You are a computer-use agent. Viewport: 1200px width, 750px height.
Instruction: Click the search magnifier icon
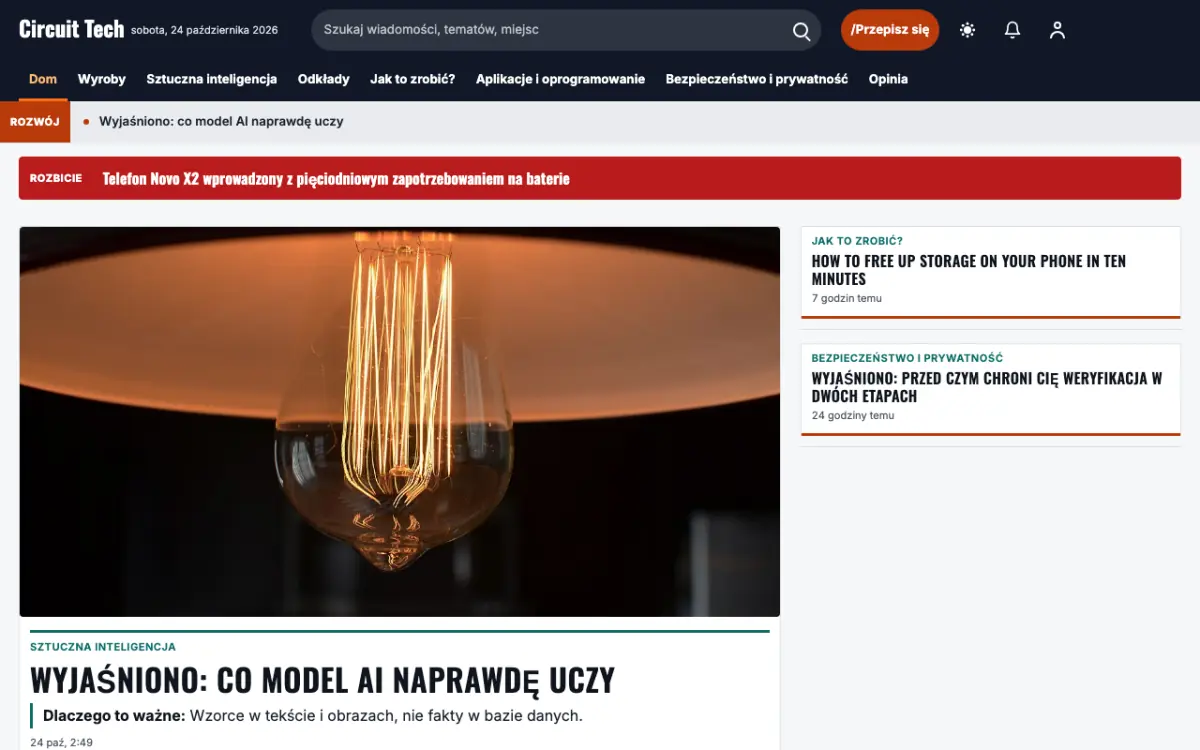(801, 30)
